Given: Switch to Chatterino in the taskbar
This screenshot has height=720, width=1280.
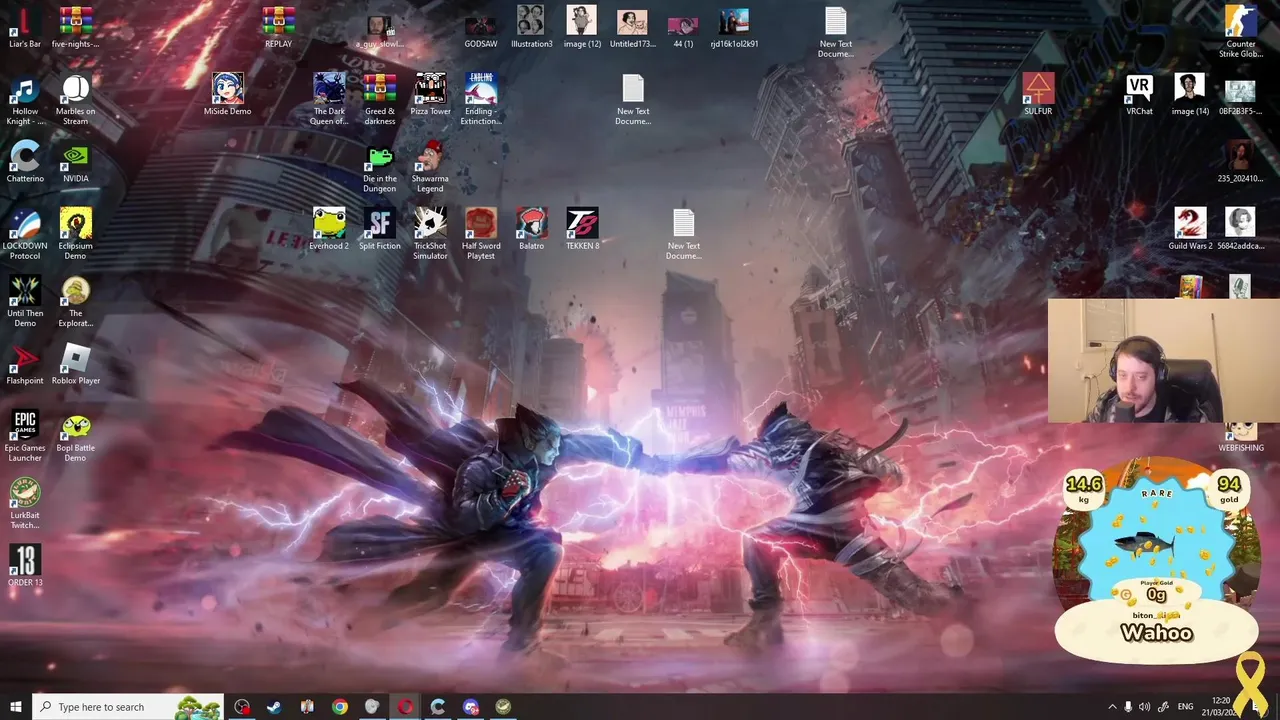Looking at the screenshot, I should point(438,707).
